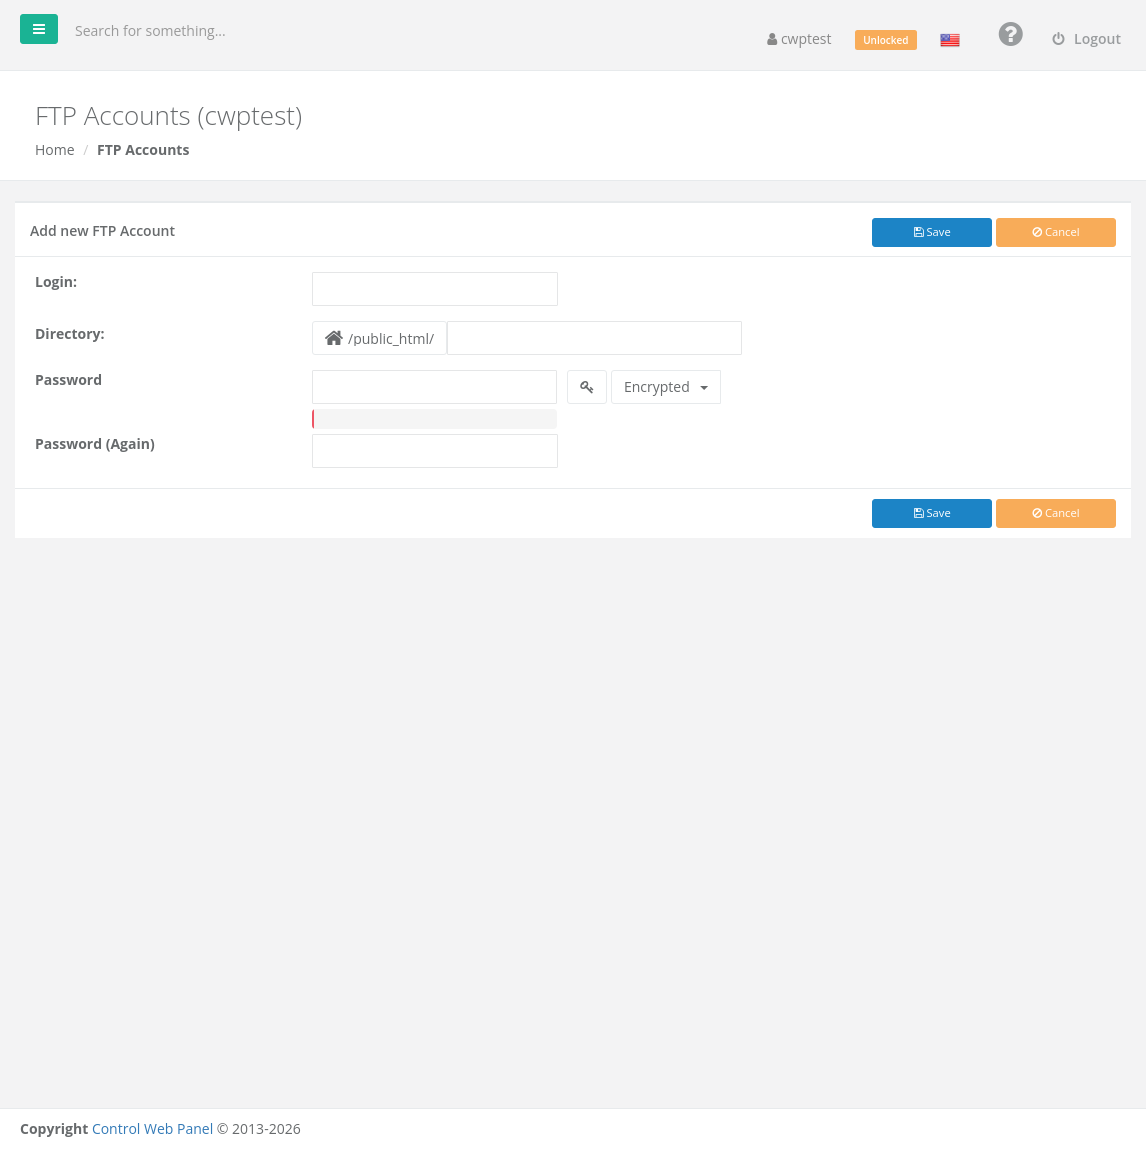Open the Control Web Panel footer link
Viewport: 1146px width, 1149px height.
click(152, 1128)
